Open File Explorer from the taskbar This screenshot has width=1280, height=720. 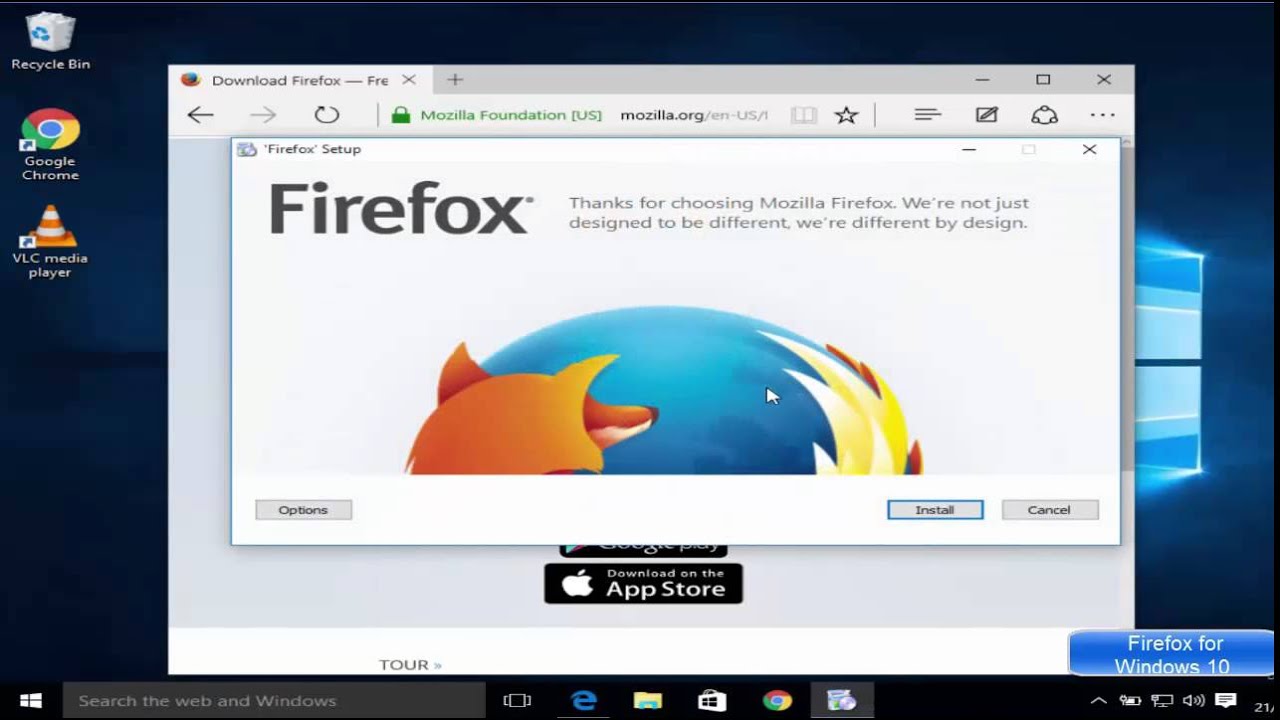coord(648,701)
